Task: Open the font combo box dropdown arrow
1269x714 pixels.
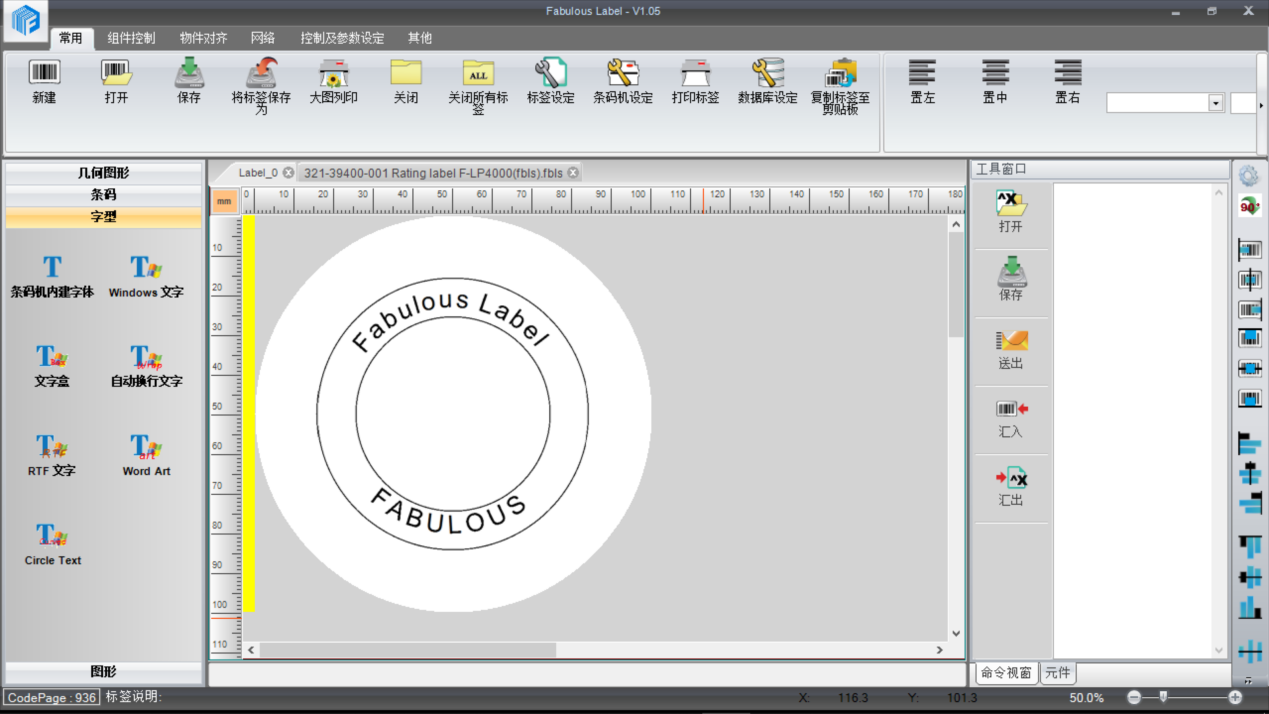Action: (1216, 103)
